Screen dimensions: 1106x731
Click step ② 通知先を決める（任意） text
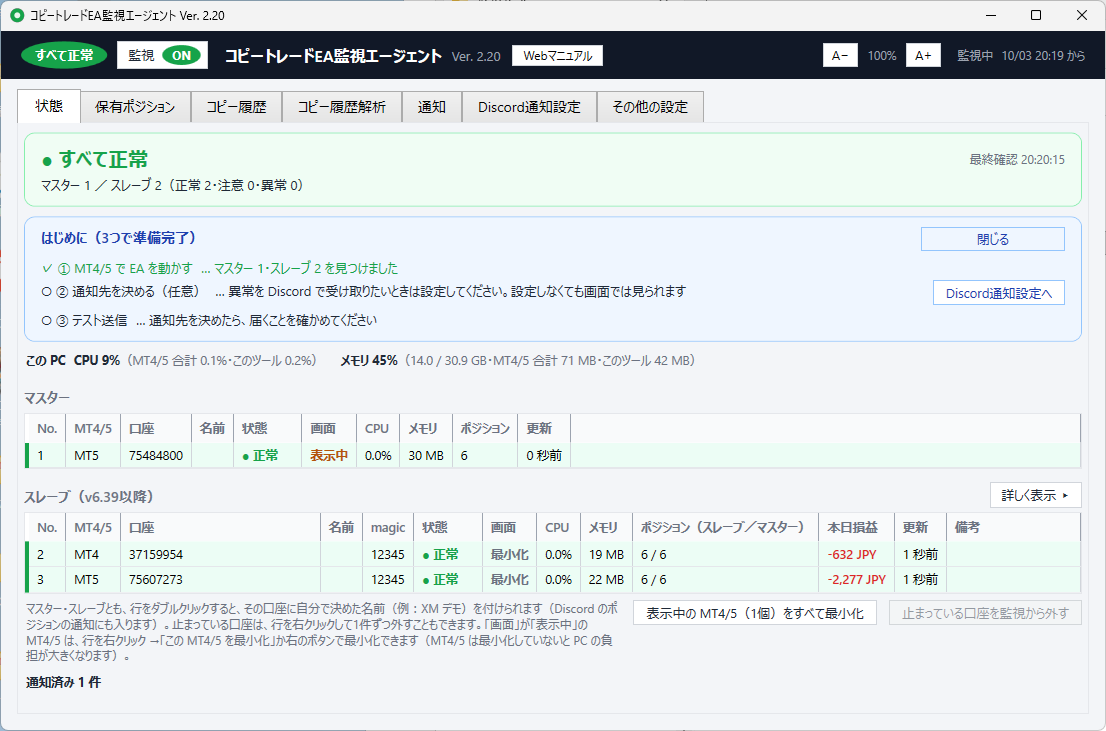pyautogui.click(x=130, y=291)
